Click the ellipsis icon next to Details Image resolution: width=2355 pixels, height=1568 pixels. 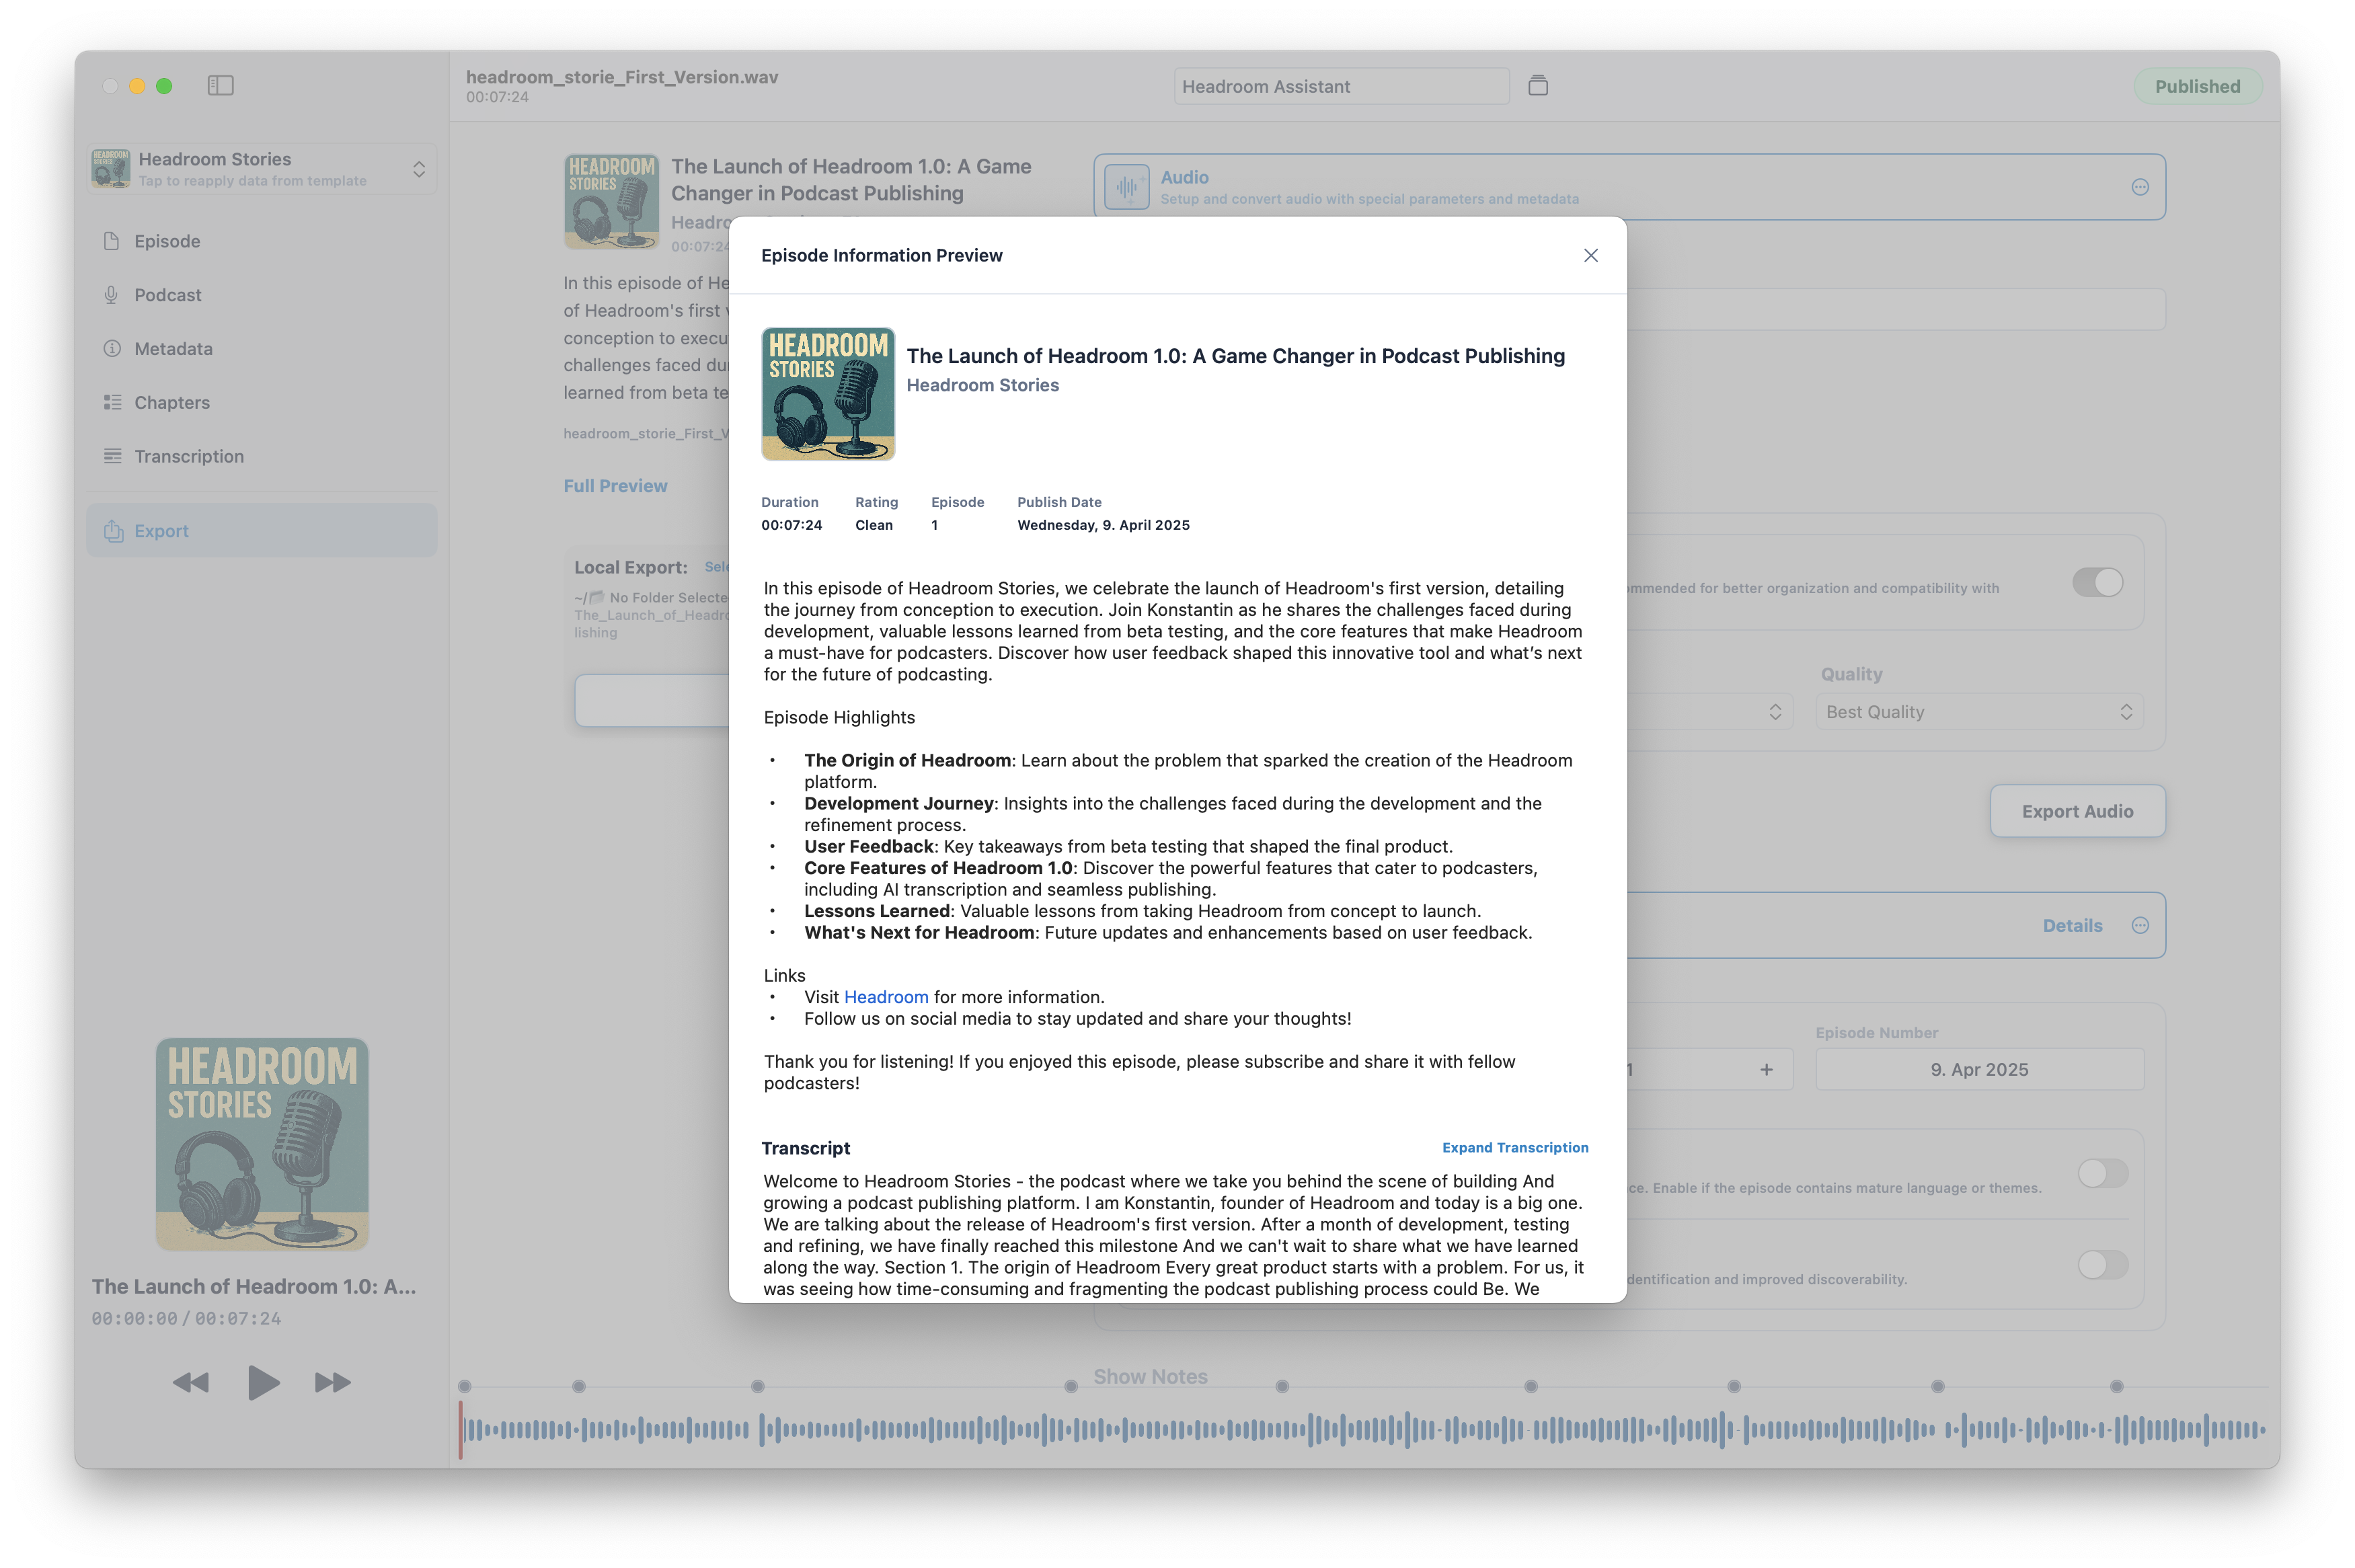[2139, 925]
